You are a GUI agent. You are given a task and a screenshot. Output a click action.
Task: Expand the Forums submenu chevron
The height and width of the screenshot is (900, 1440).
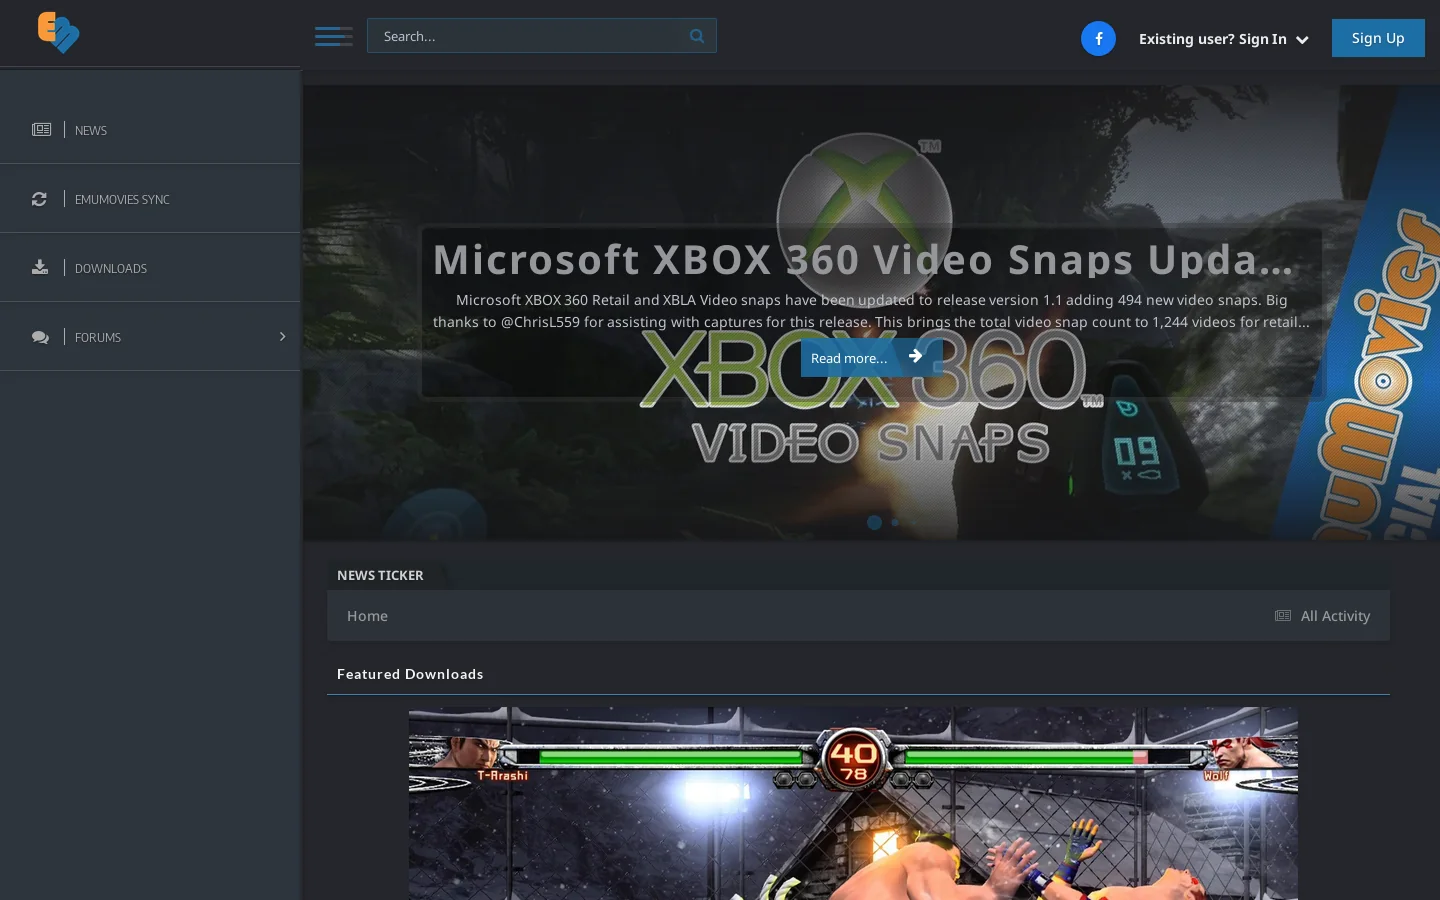point(282,337)
